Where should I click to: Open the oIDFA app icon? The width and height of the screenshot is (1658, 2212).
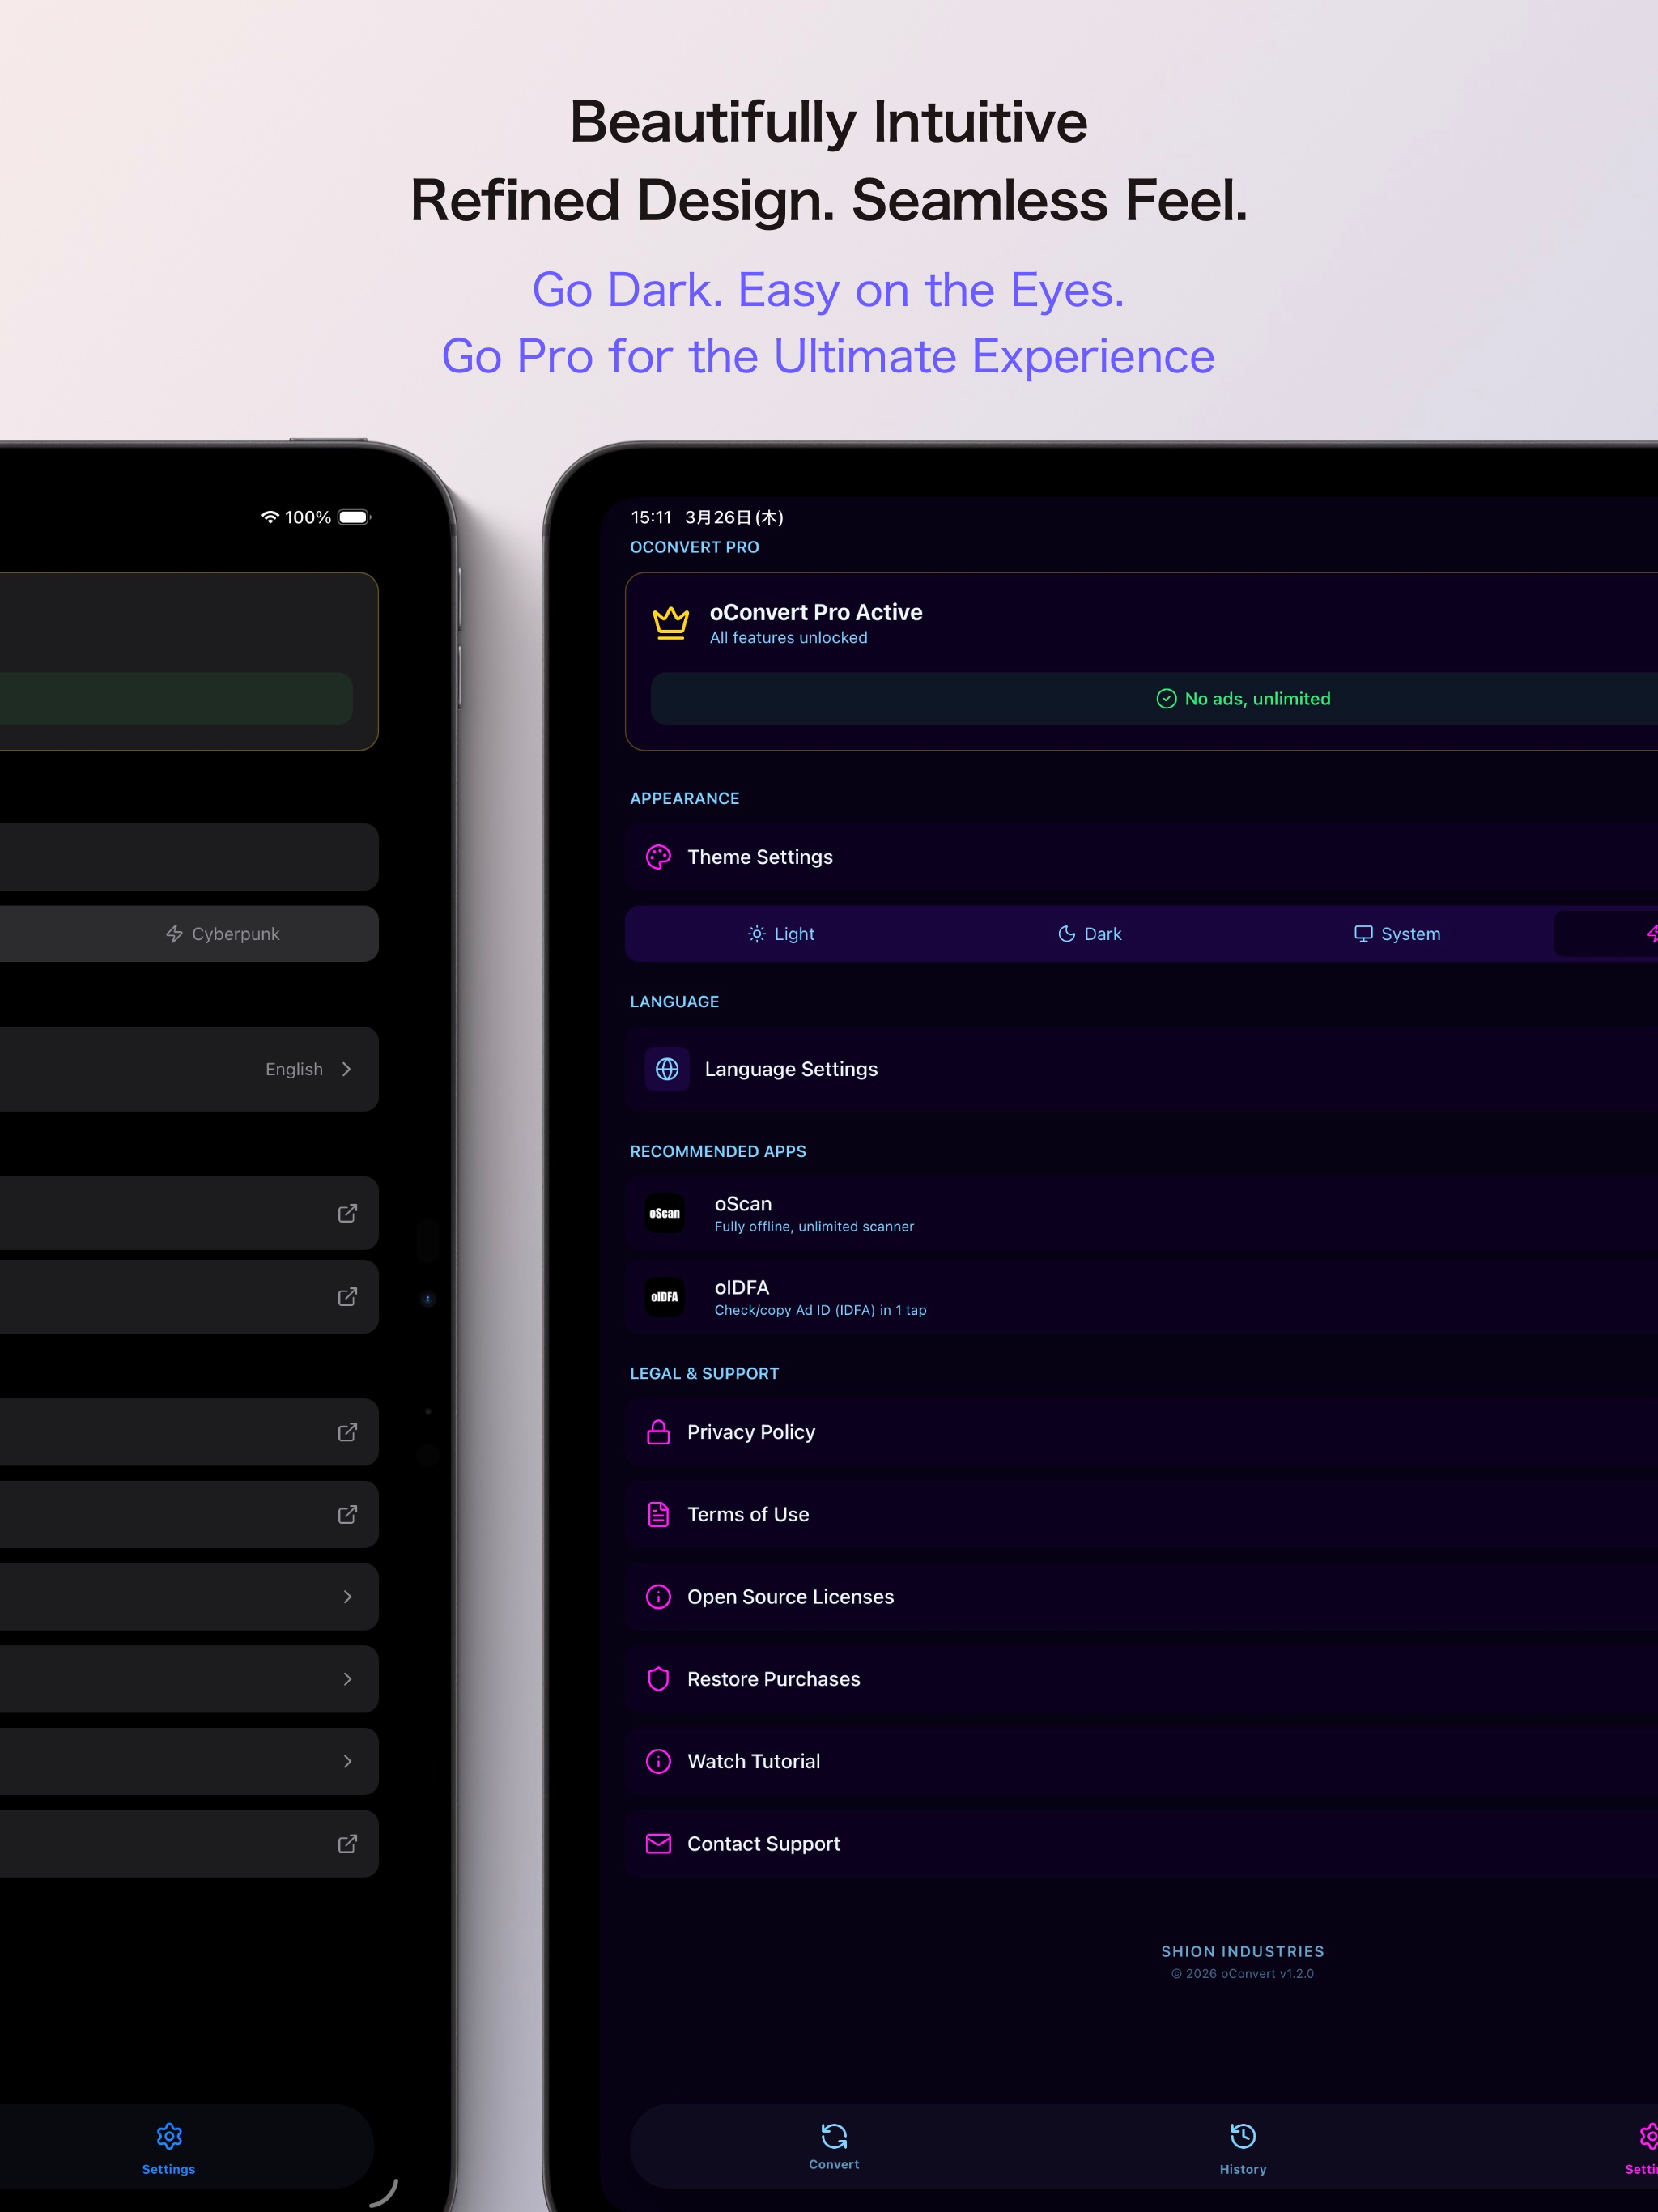point(665,1297)
